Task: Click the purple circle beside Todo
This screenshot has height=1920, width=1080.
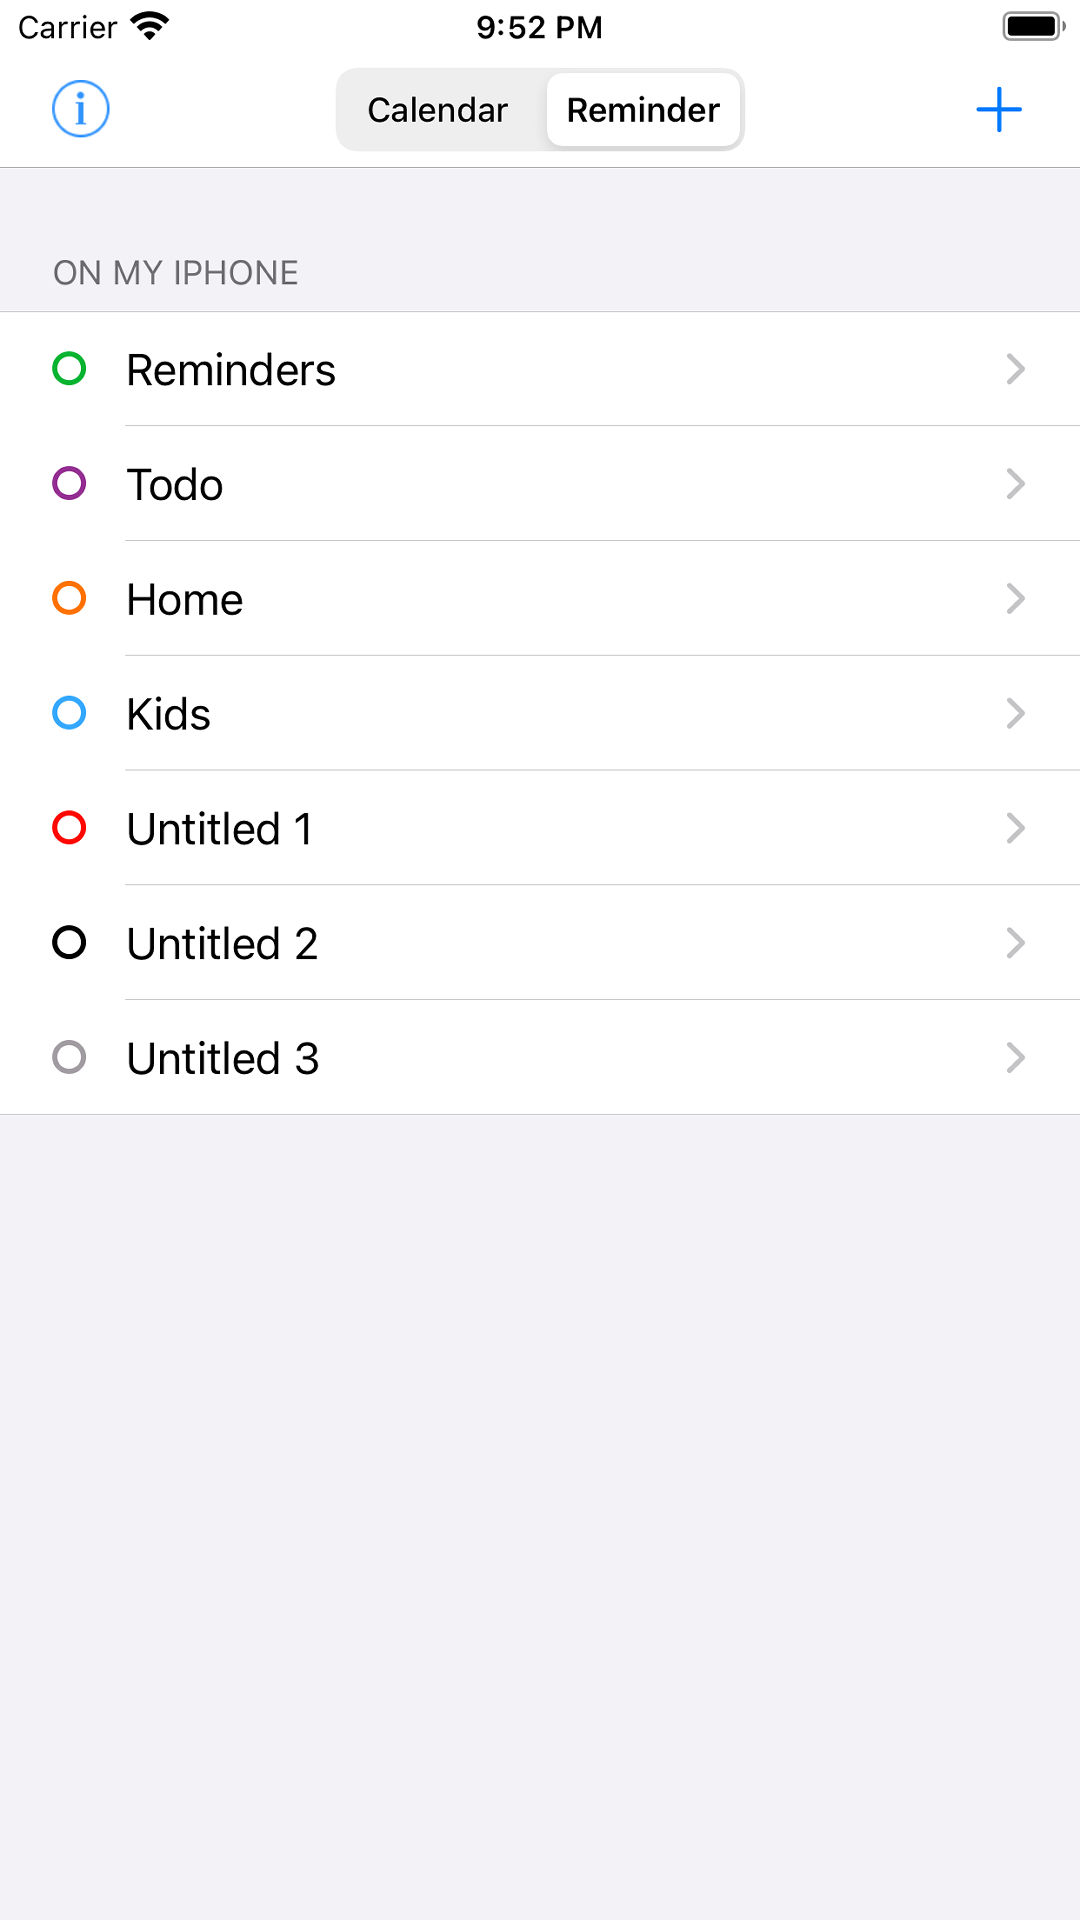Action: (x=69, y=484)
